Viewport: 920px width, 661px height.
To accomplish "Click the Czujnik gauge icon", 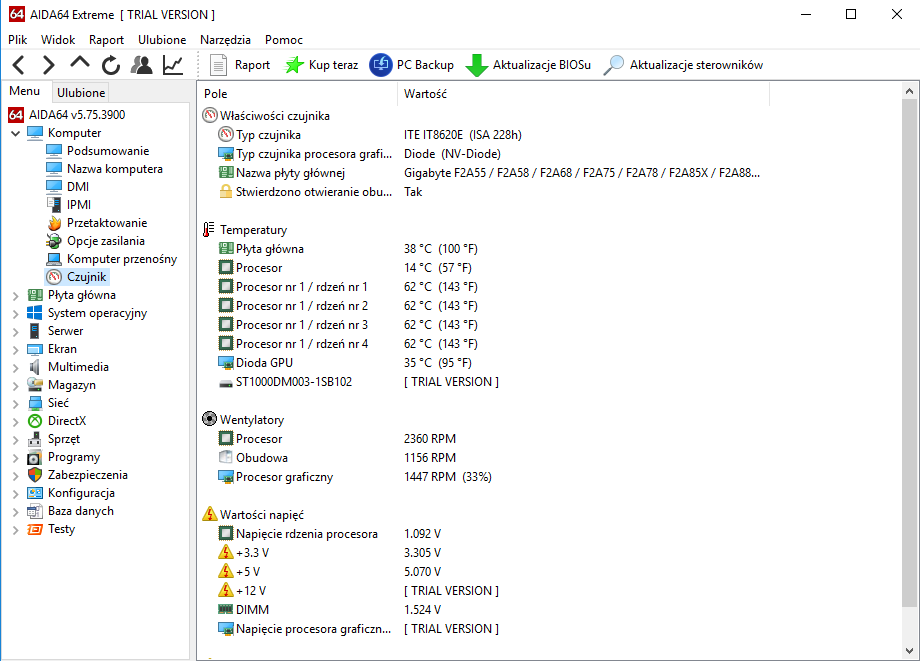I will tap(54, 277).
